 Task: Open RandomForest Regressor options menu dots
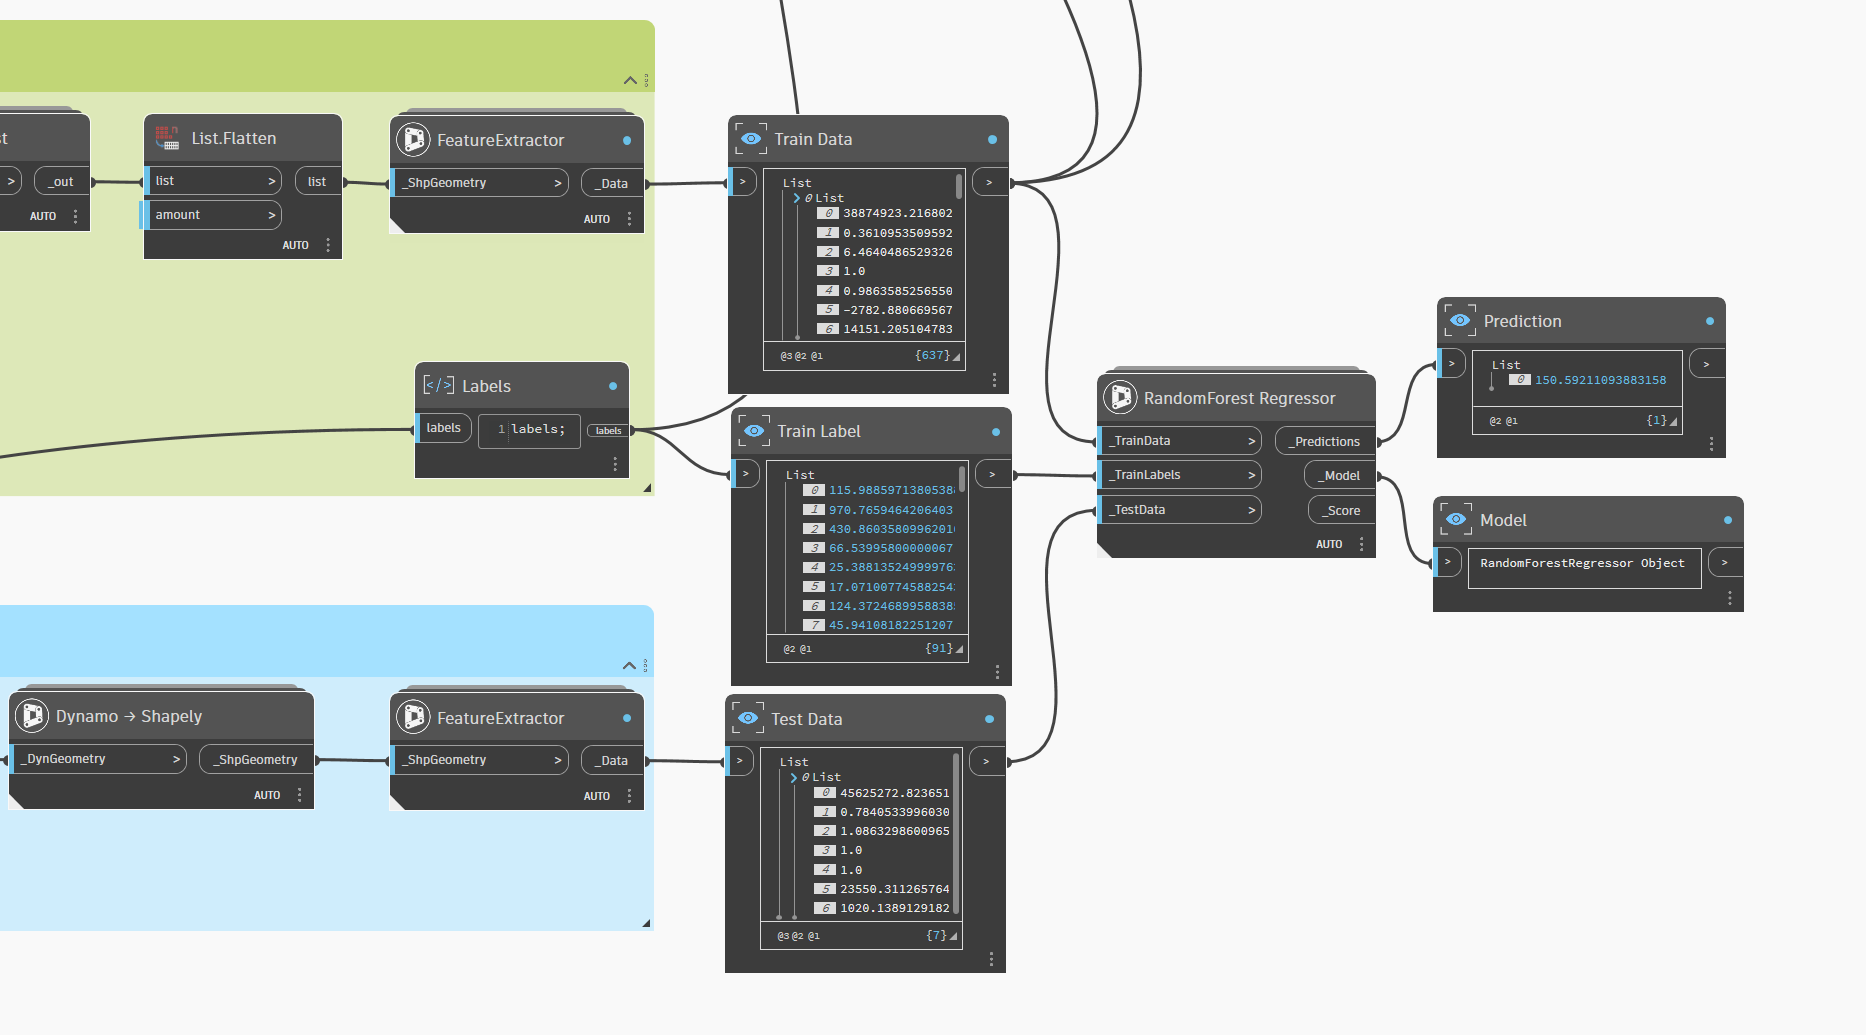[x=1361, y=544]
